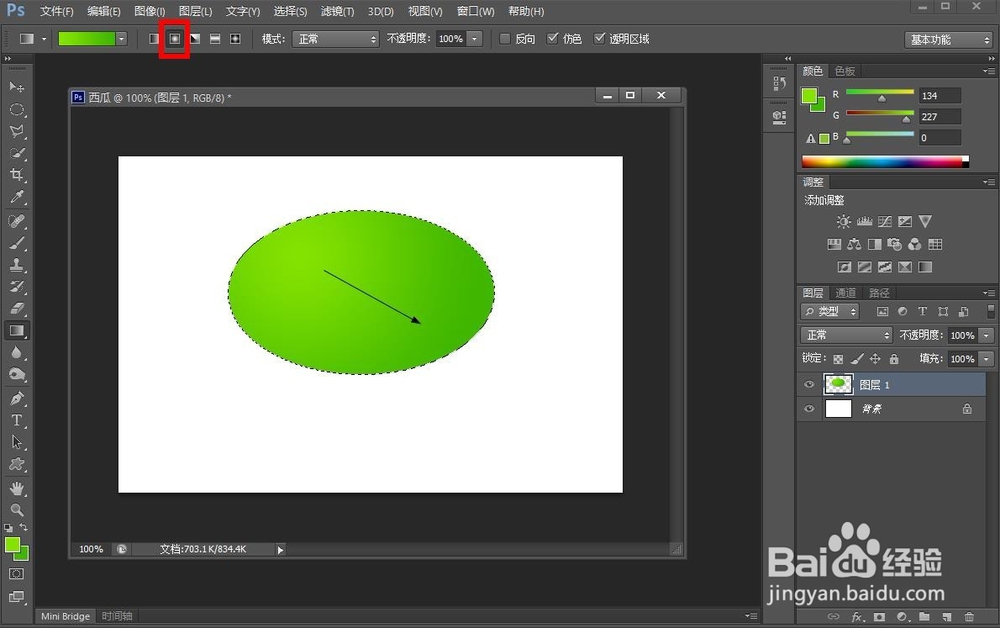Open the 滤镜(T) menu
This screenshot has height=628, width=1000.
click(x=337, y=11)
